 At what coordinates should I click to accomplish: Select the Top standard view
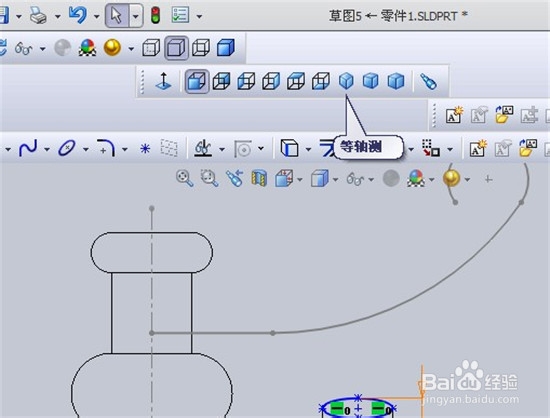click(296, 81)
